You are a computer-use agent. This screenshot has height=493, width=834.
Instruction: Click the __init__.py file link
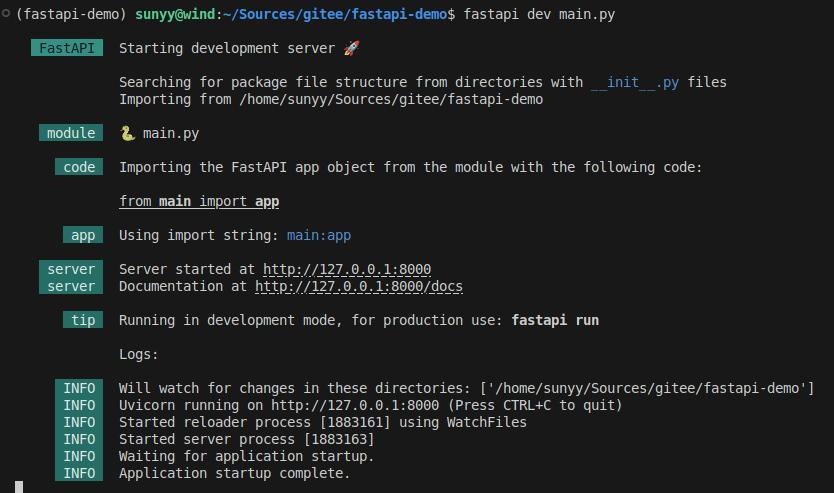tap(635, 82)
